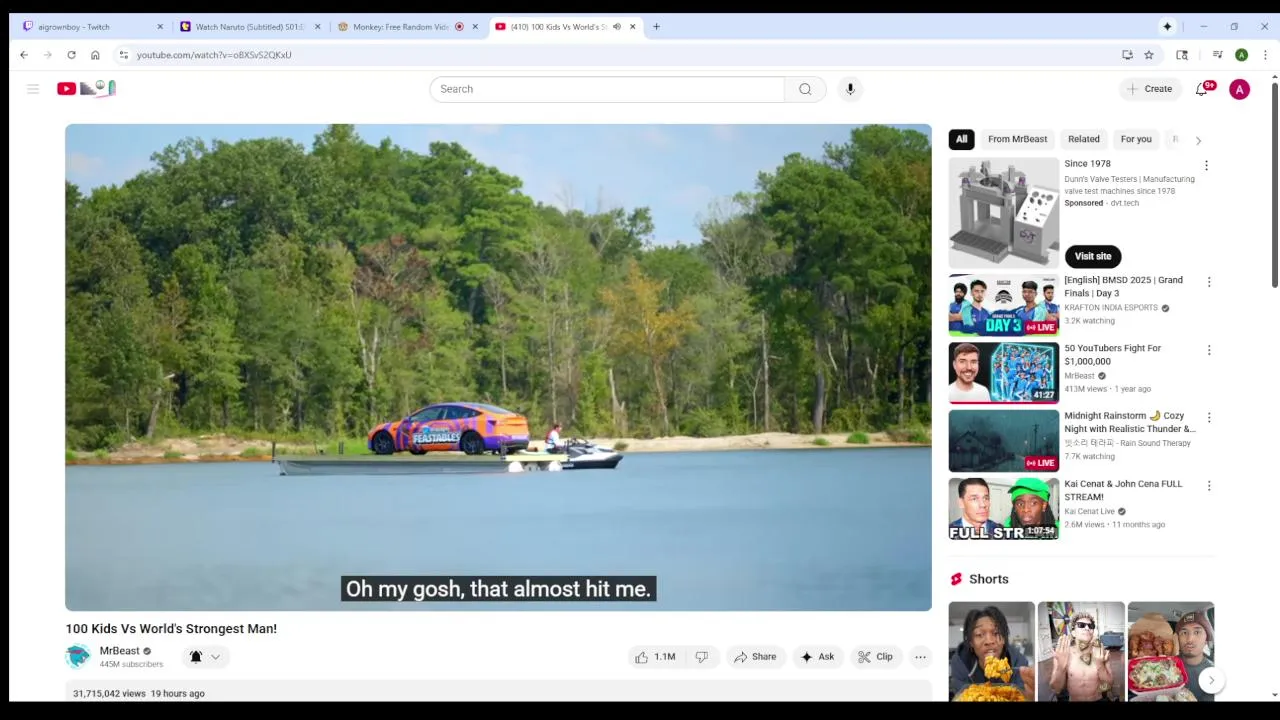Screen dimensions: 1280x720
Task: Open the YouTube guide hamburger menu
Action: [33, 89]
